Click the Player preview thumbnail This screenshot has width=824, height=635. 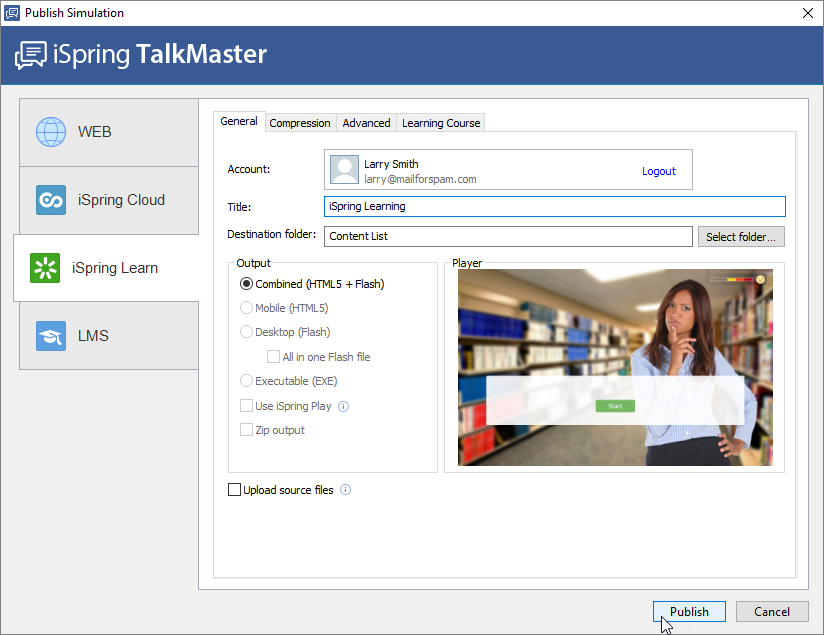click(615, 367)
